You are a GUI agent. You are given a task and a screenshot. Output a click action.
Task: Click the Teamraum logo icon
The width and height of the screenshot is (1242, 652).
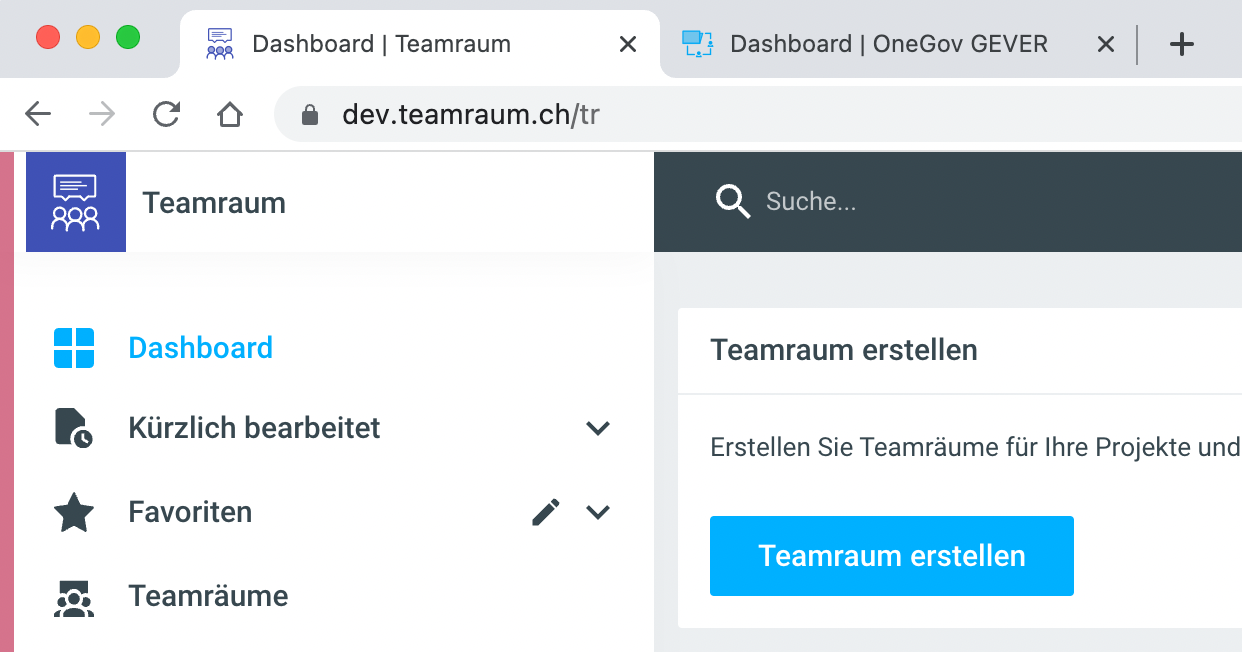(76, 202)
